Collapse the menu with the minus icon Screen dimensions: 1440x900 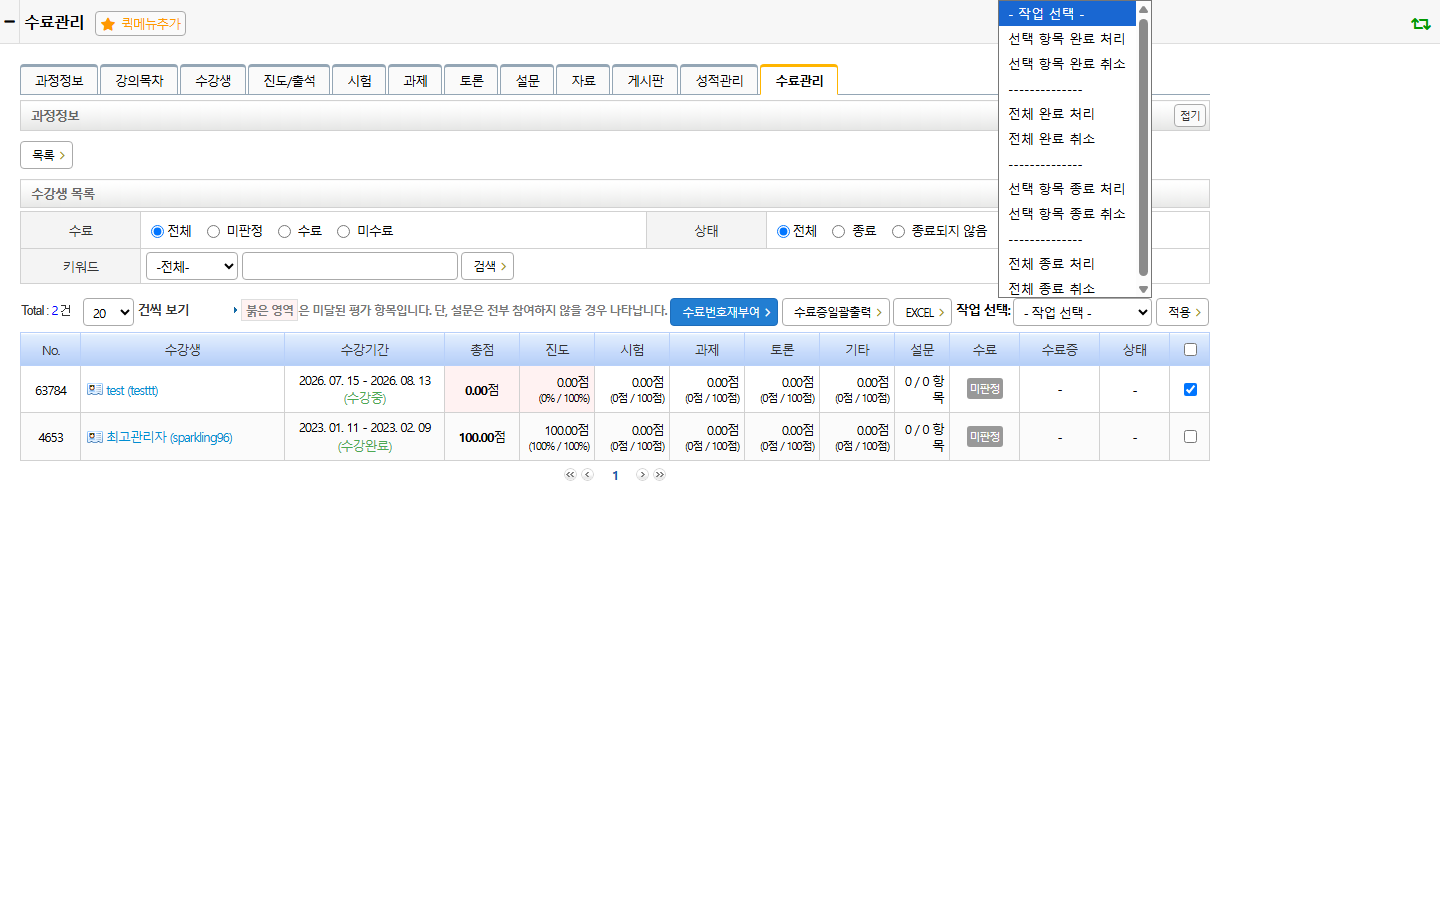[10, 21]
